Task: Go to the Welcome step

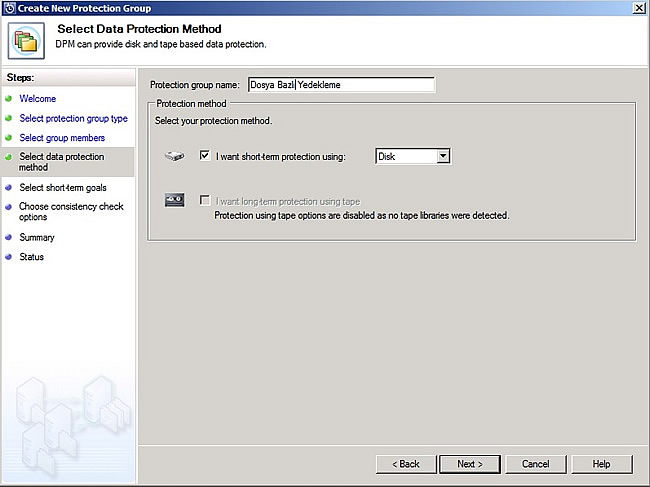Action: pos(38,99)
